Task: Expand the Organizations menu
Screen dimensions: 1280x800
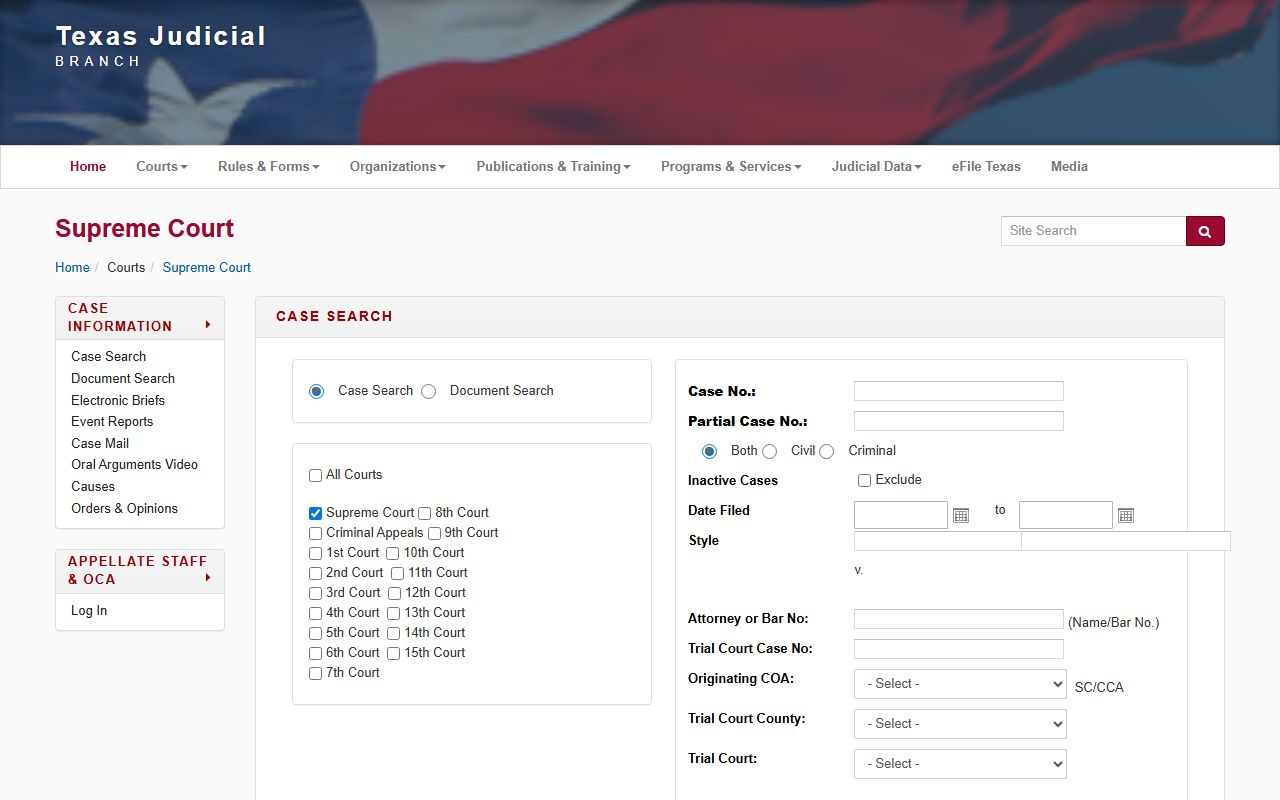Action: (x=398, y=167)
